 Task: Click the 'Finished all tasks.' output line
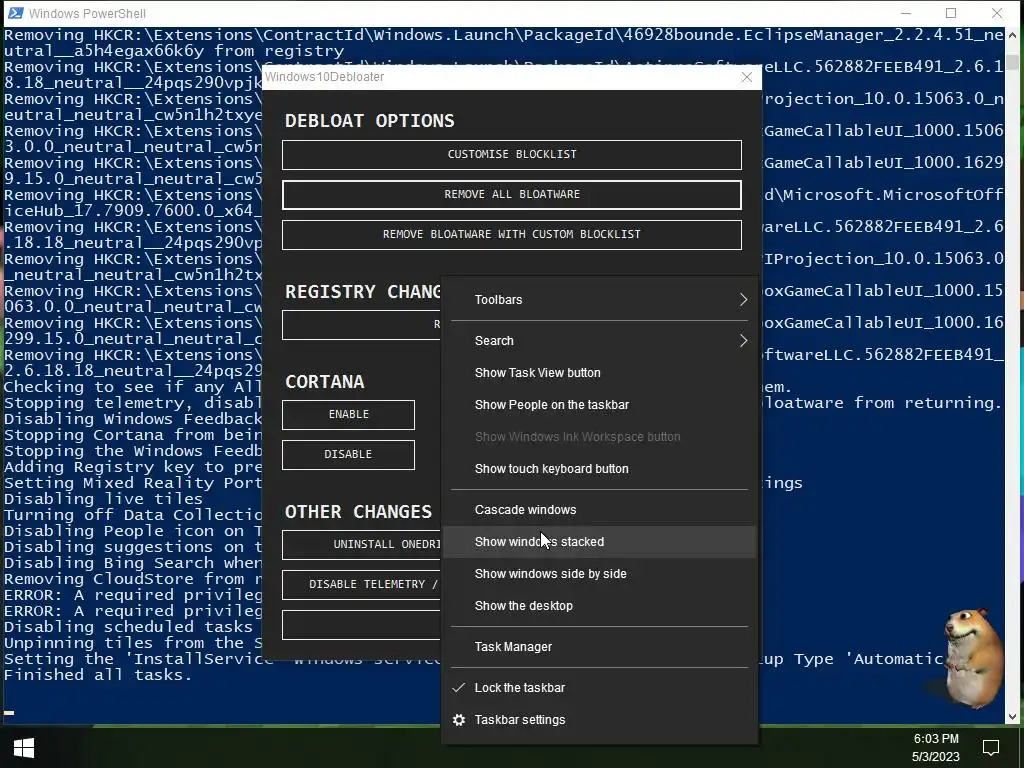(x=98, y=675)
